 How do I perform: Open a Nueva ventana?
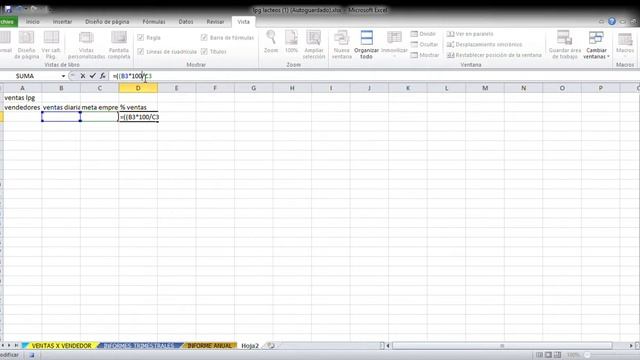click(x=342, y=44)
